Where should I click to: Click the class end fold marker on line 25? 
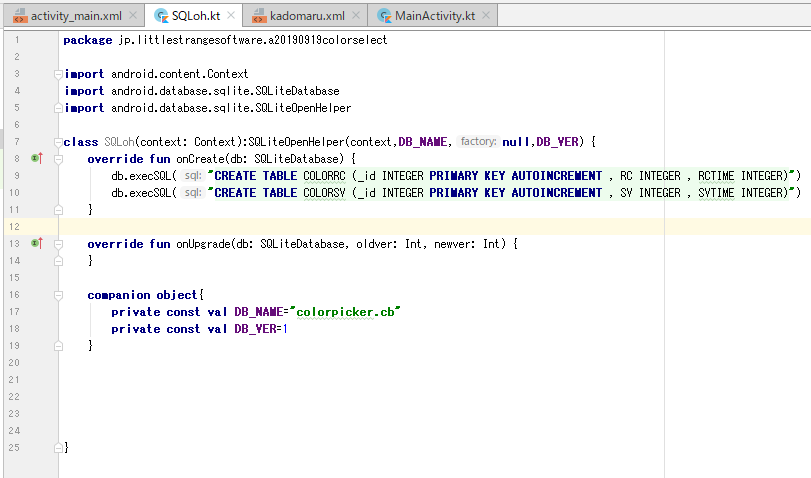58,447
